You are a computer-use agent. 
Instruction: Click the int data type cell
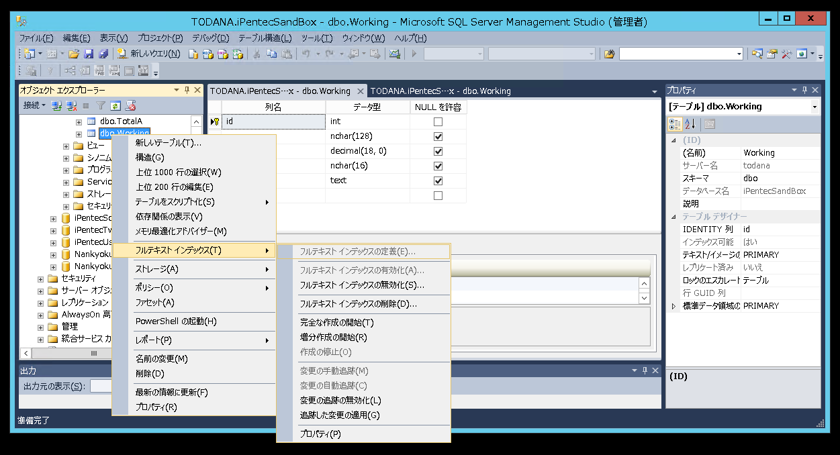tap(368, 122)
